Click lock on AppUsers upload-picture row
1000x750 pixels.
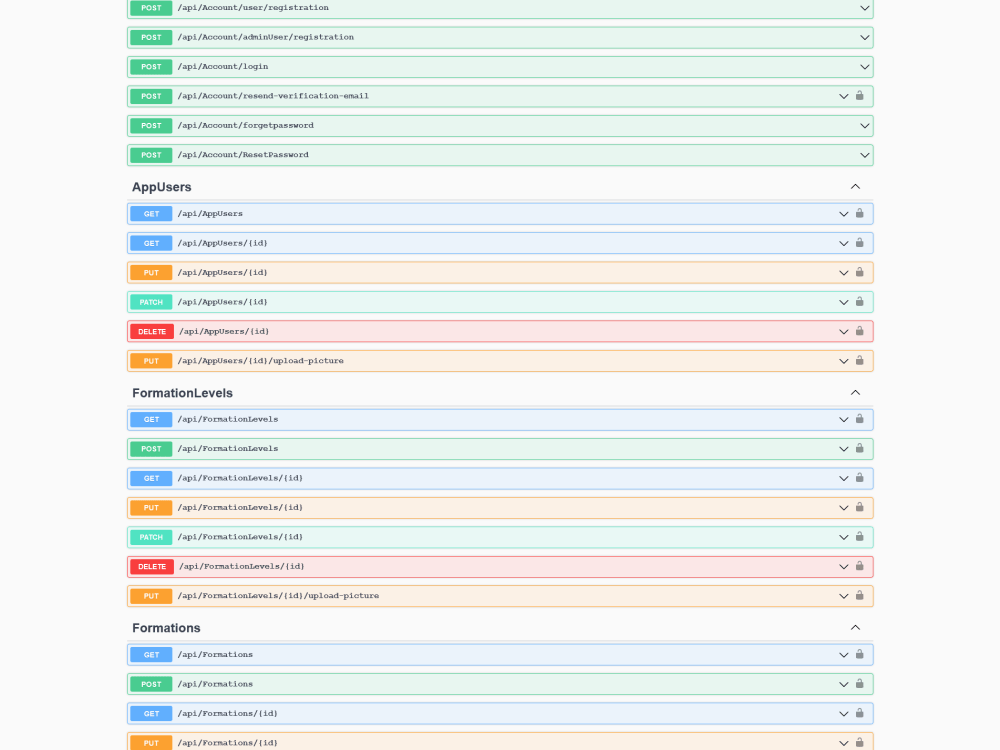point(859,360)
